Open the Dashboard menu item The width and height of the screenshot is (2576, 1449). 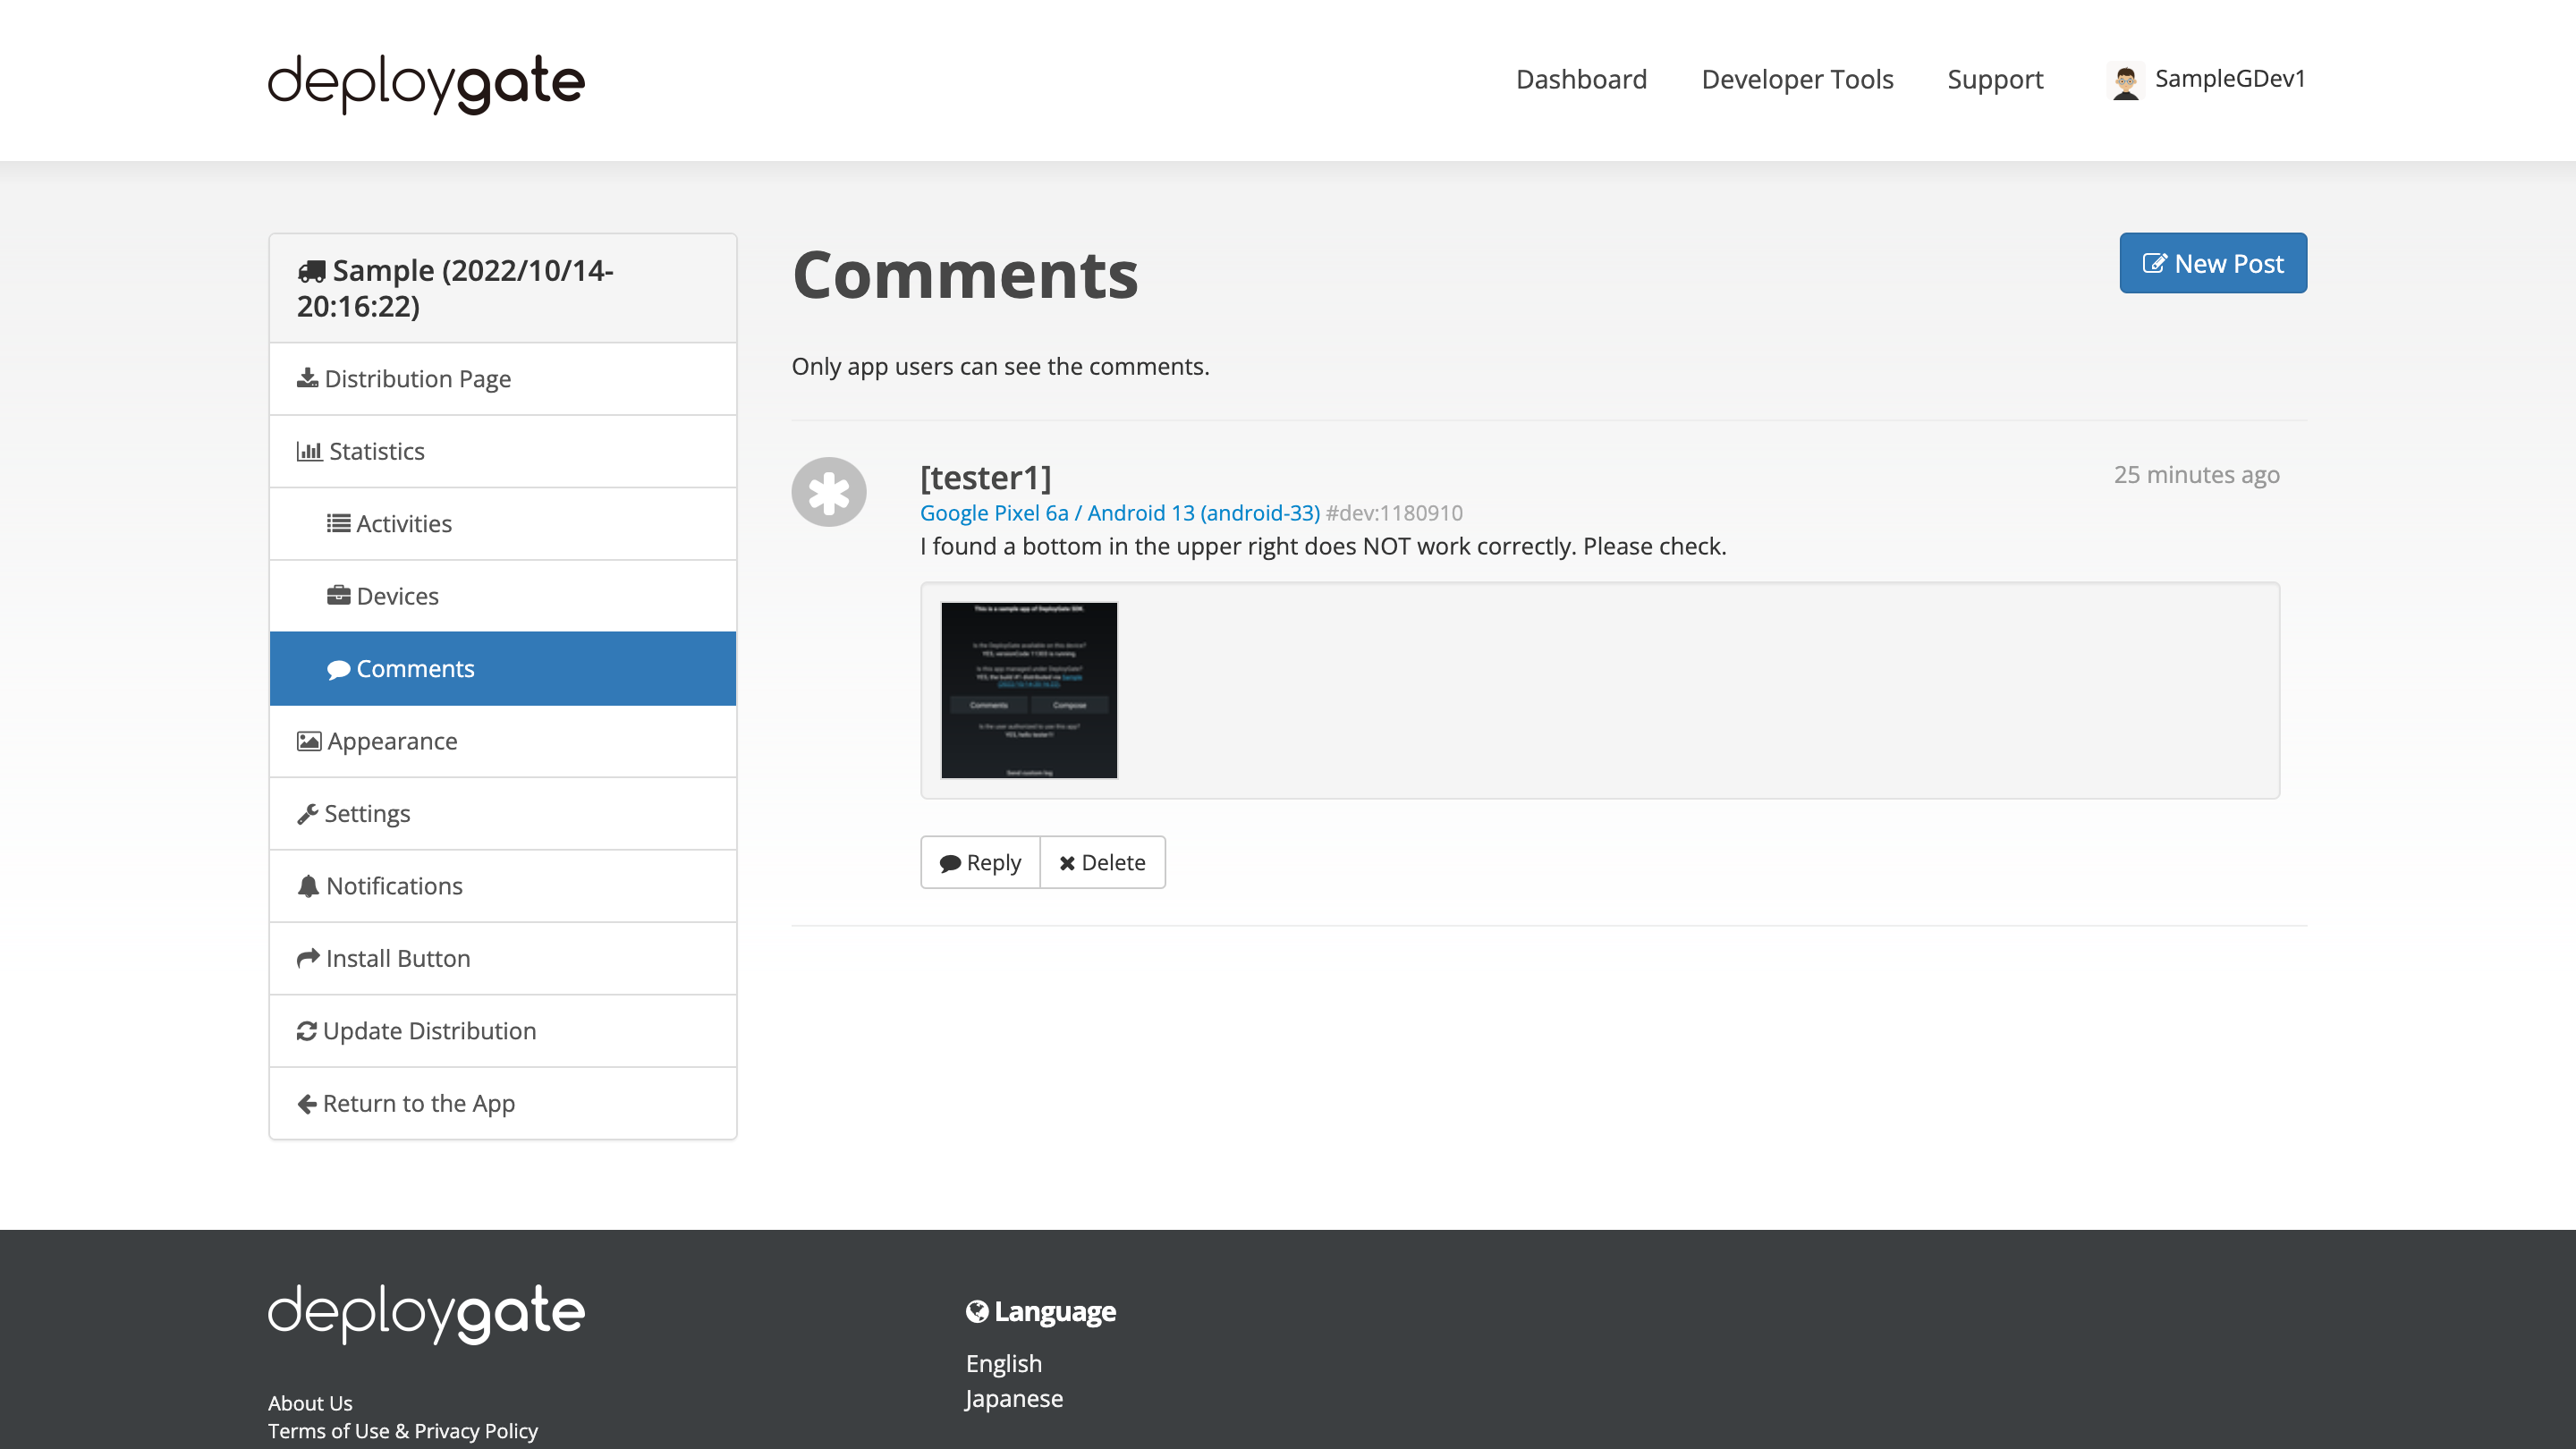click(x=1581, y=79)
